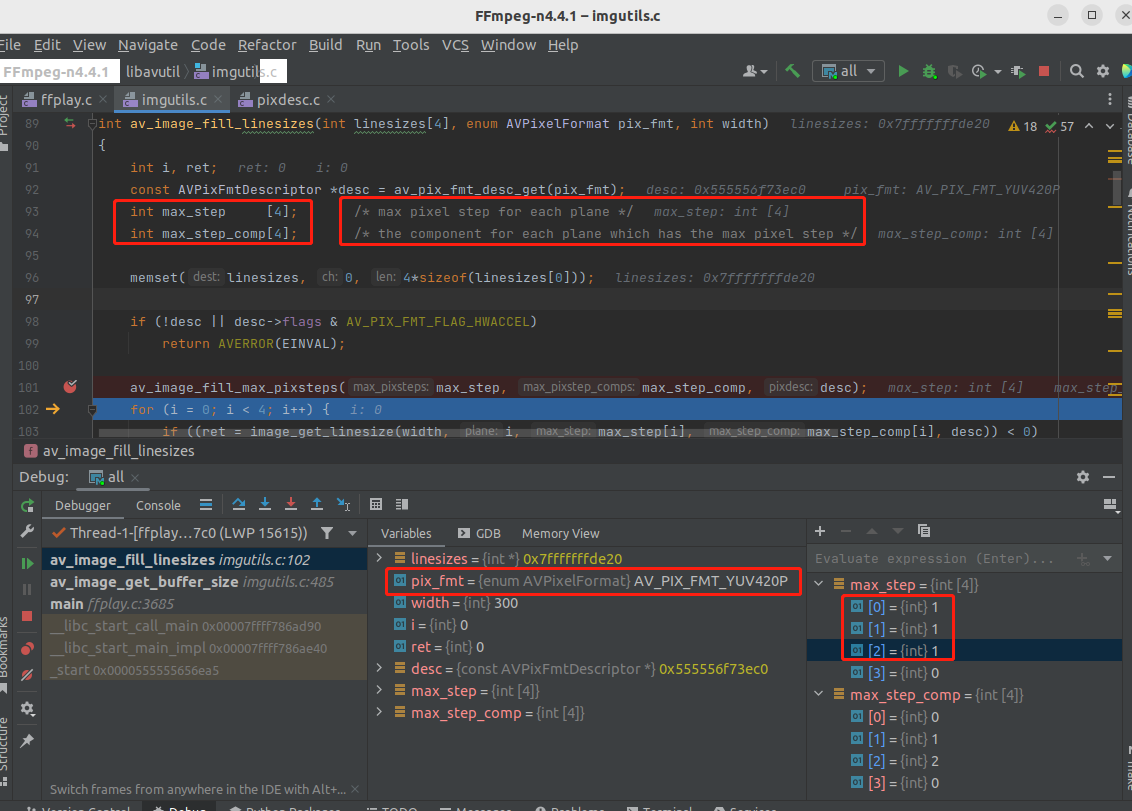Toggle the thread frames filter icon
Viewport: 1132px width, 811px height.
click(x=326, y=533)
